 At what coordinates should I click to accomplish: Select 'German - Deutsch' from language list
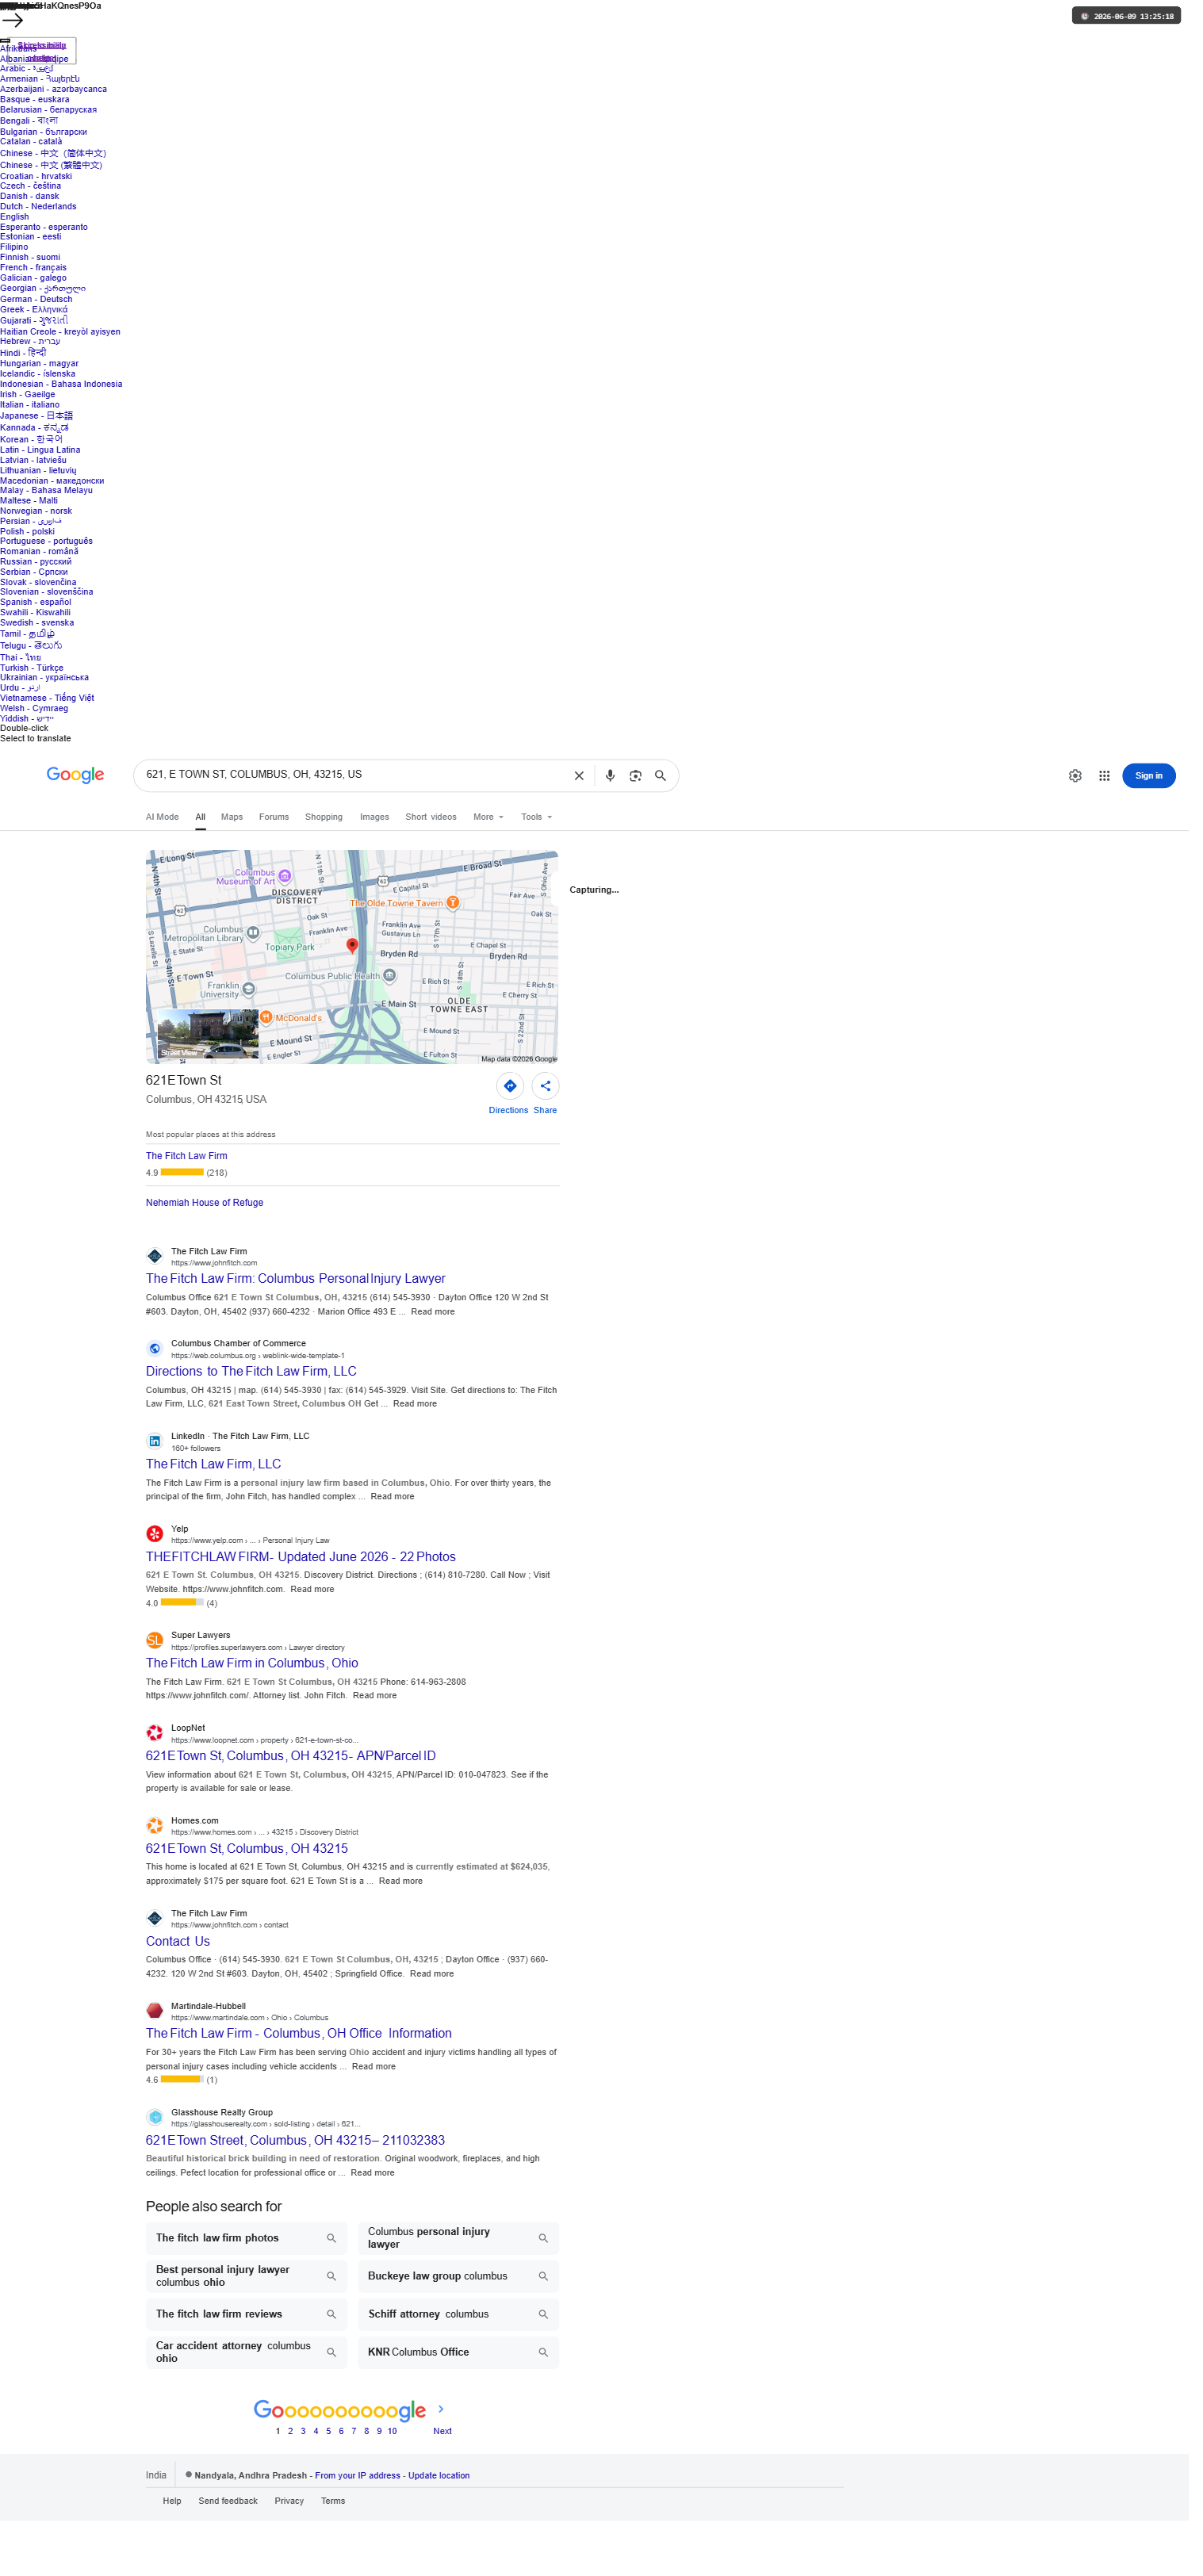[36, 302]
